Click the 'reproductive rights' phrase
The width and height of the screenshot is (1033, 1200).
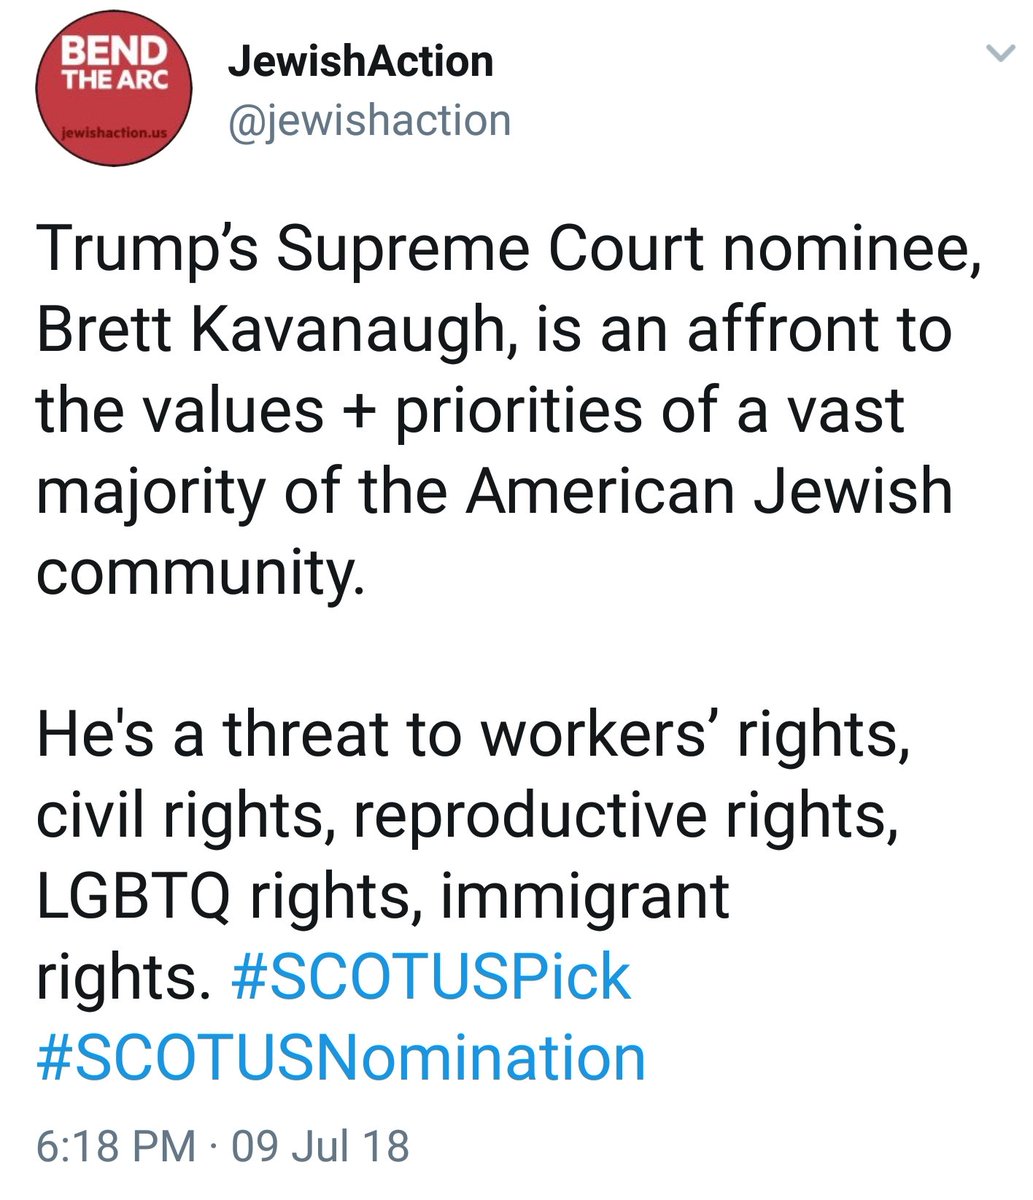coord(620,815)
